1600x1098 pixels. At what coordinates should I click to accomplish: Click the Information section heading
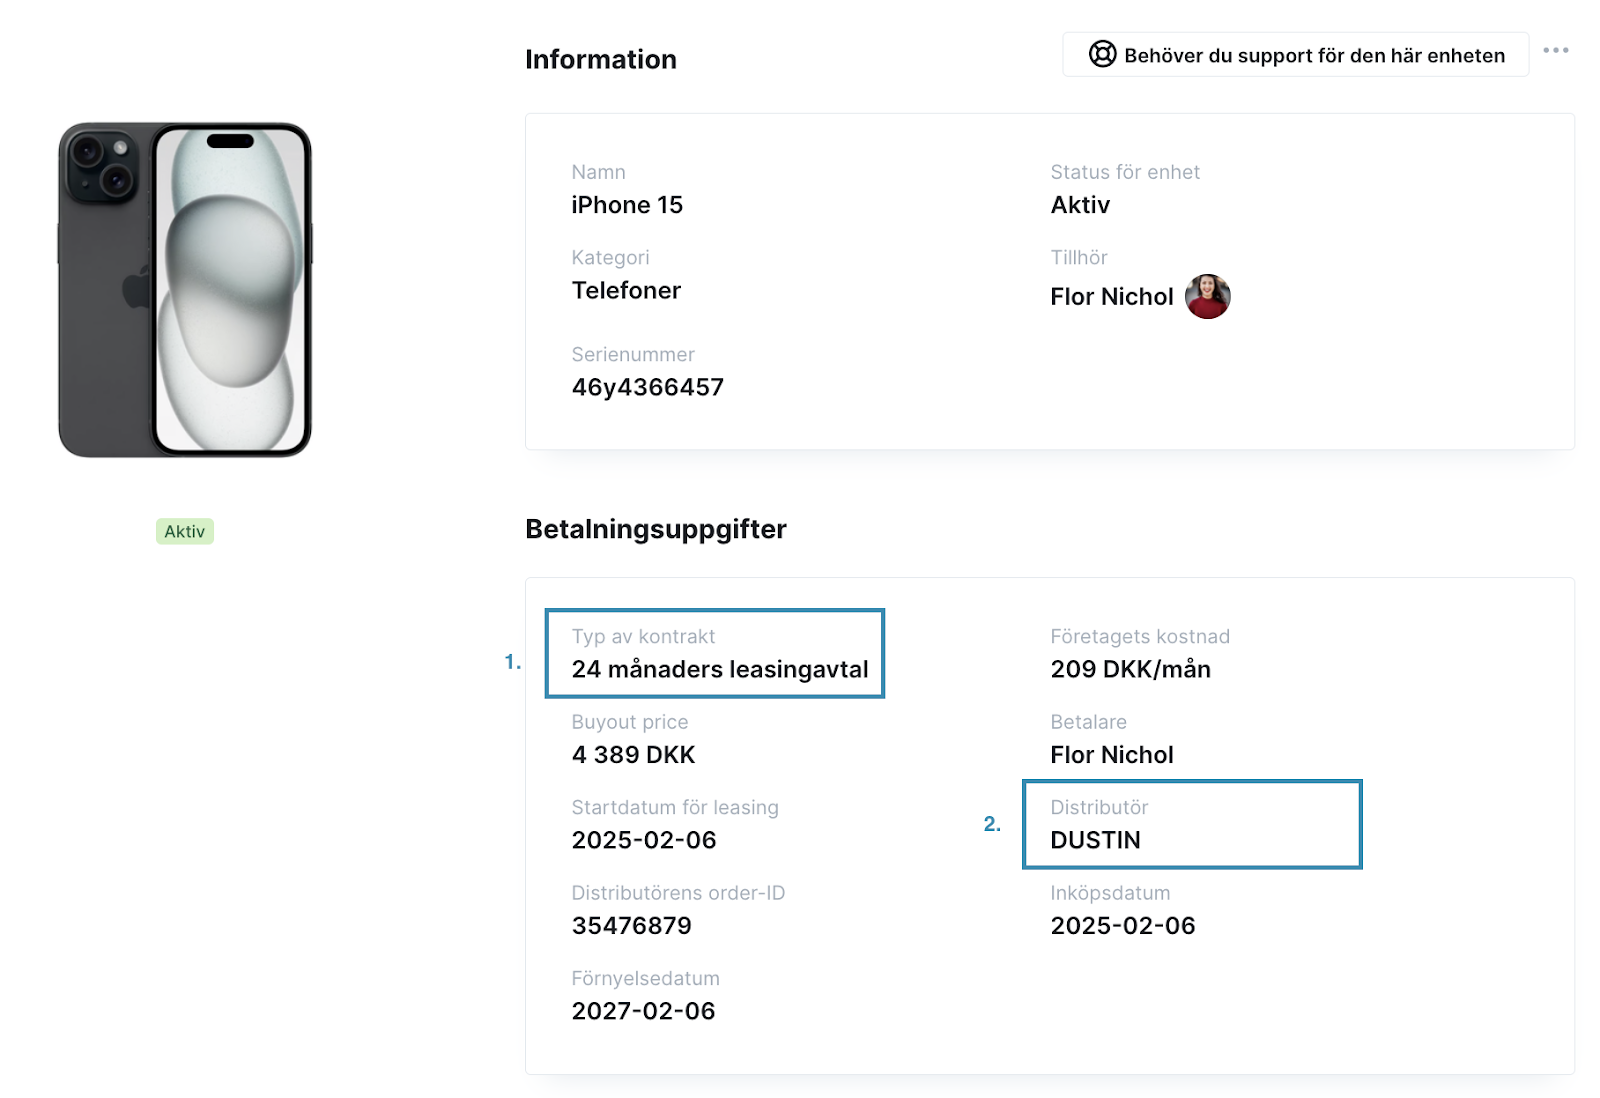pos(601,59)
